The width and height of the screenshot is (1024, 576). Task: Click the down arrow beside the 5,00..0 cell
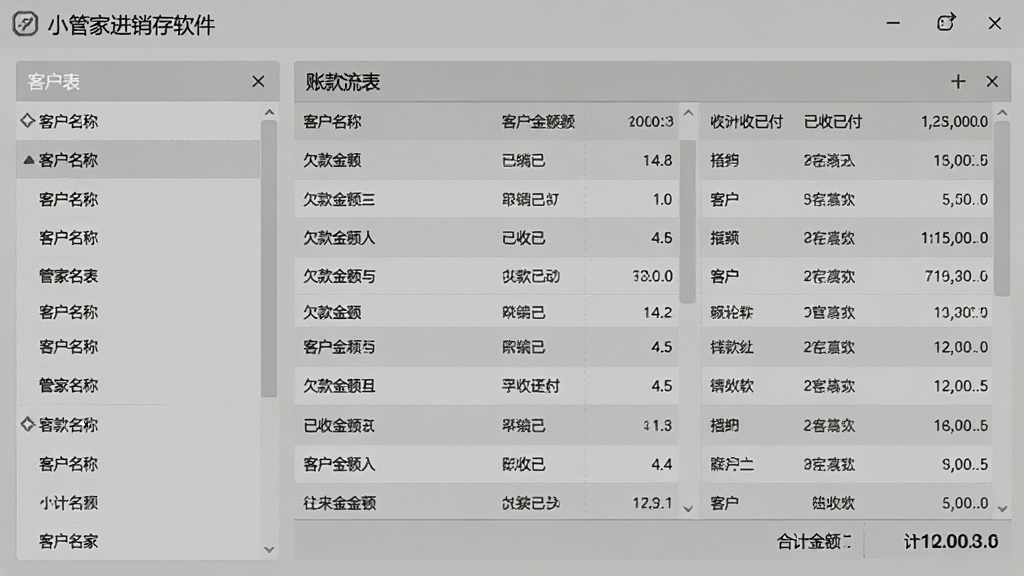1002,508
